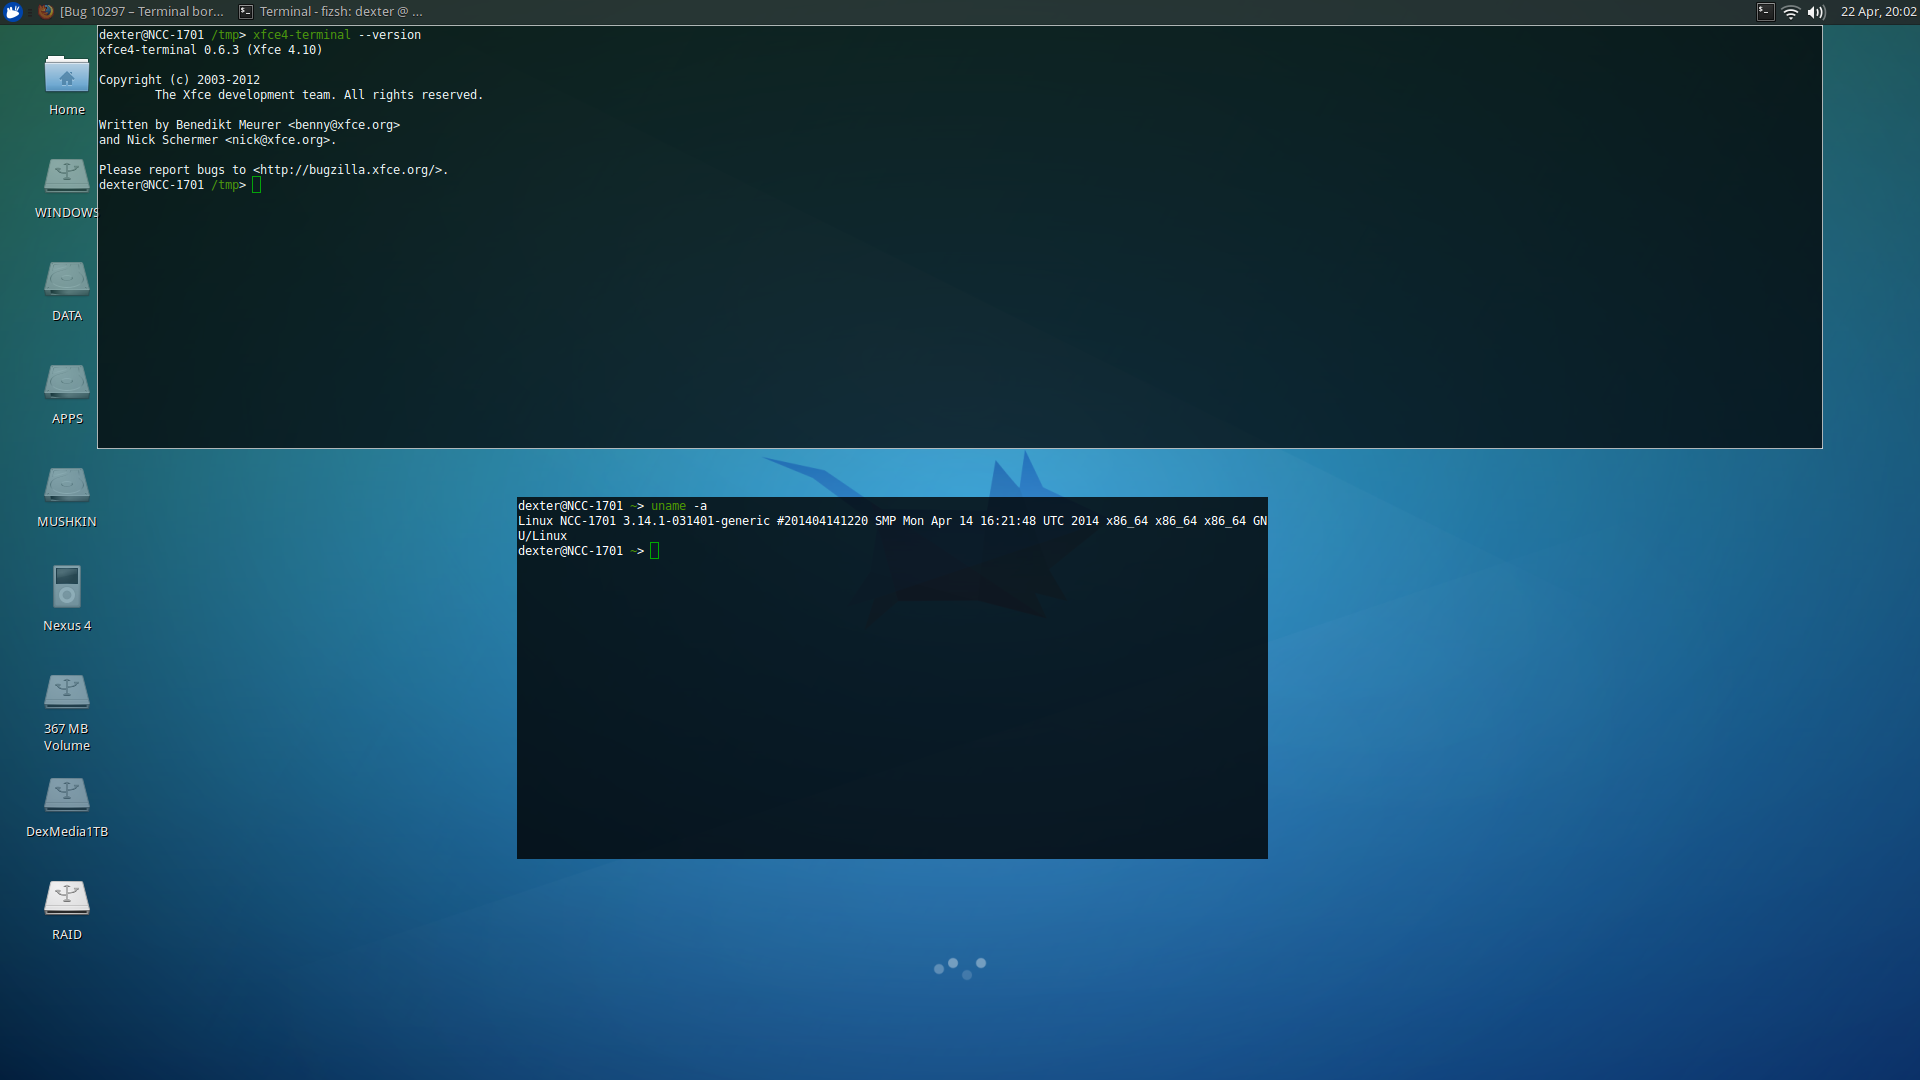Select the MUSHKIN drive desktop icon
The width and height of the screenshot is (1920, 1080).
(x=67, y=486)
